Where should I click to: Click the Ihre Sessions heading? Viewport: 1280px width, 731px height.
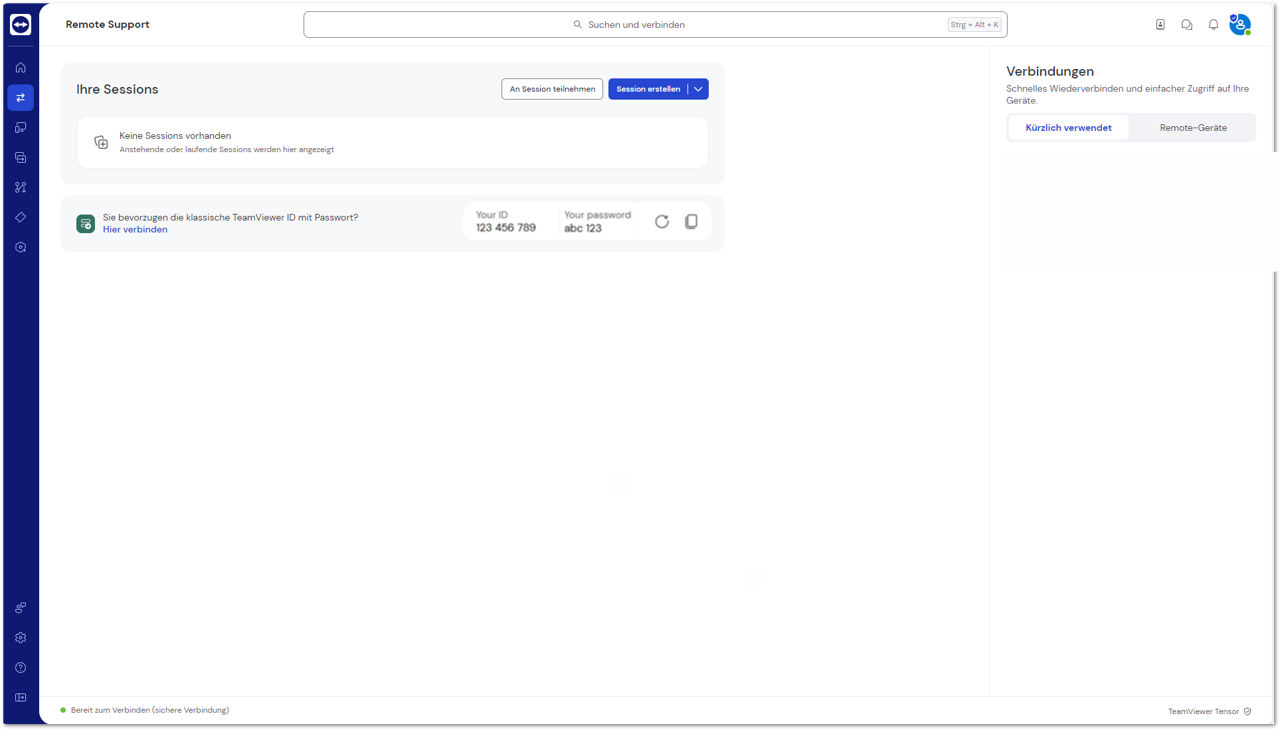(x=117, y=89)
